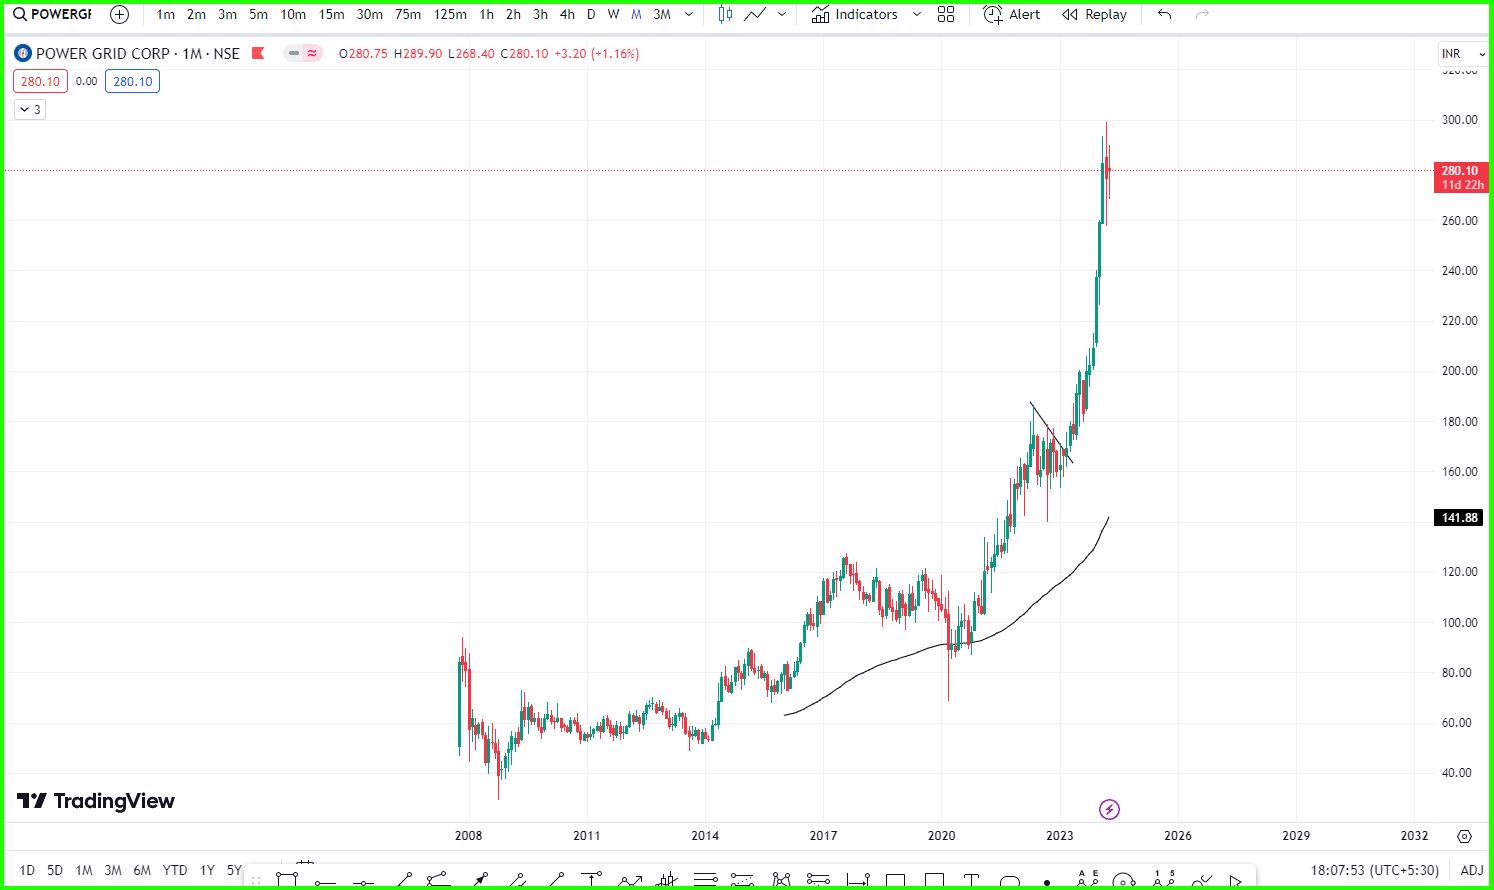Select the M monthly timeframe
Image resolution: width=1494 pixels, height=890 pixels.
pyautogui.click(x=636, y=14)
